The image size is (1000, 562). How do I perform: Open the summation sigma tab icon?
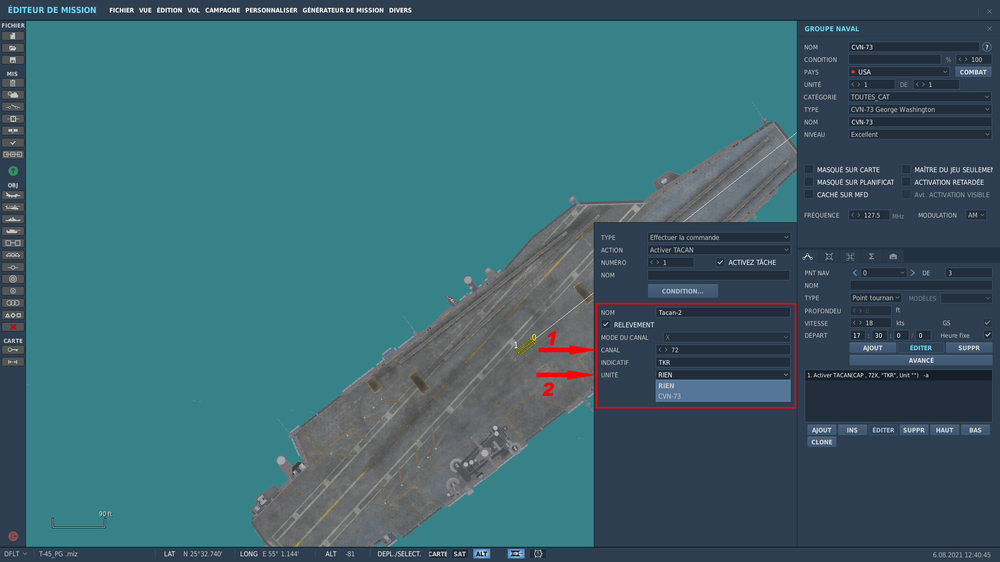(871, 256)
